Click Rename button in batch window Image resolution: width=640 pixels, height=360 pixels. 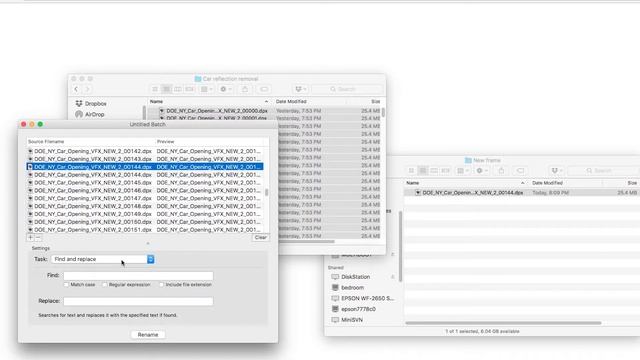tap(148, 335)
